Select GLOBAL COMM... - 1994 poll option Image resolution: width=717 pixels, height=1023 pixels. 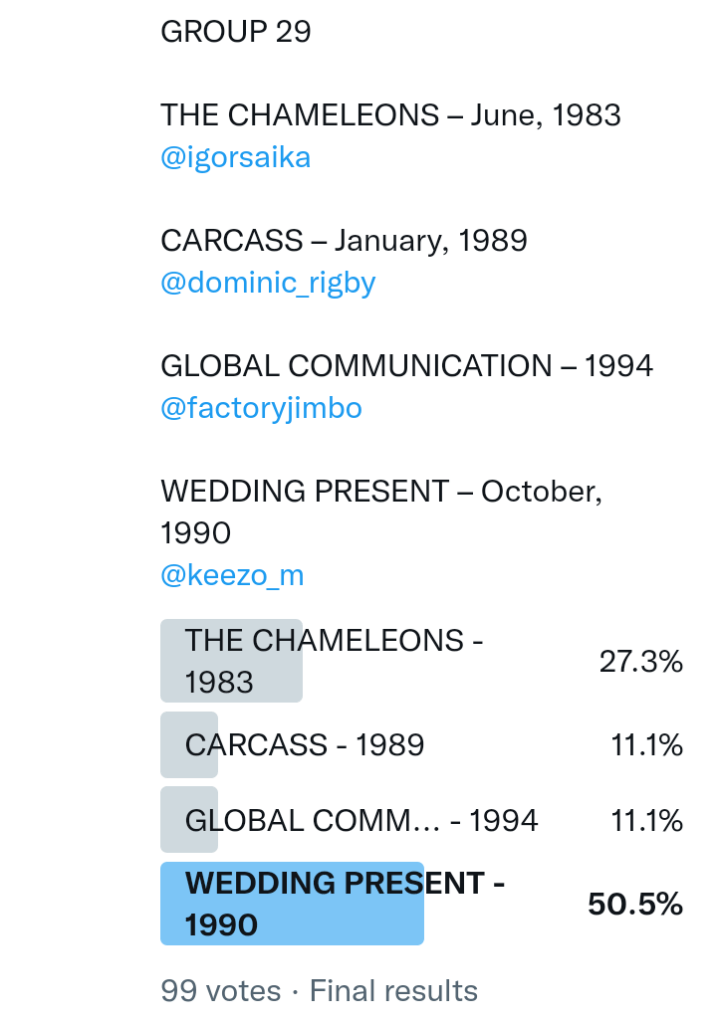(x=361, y=821)
